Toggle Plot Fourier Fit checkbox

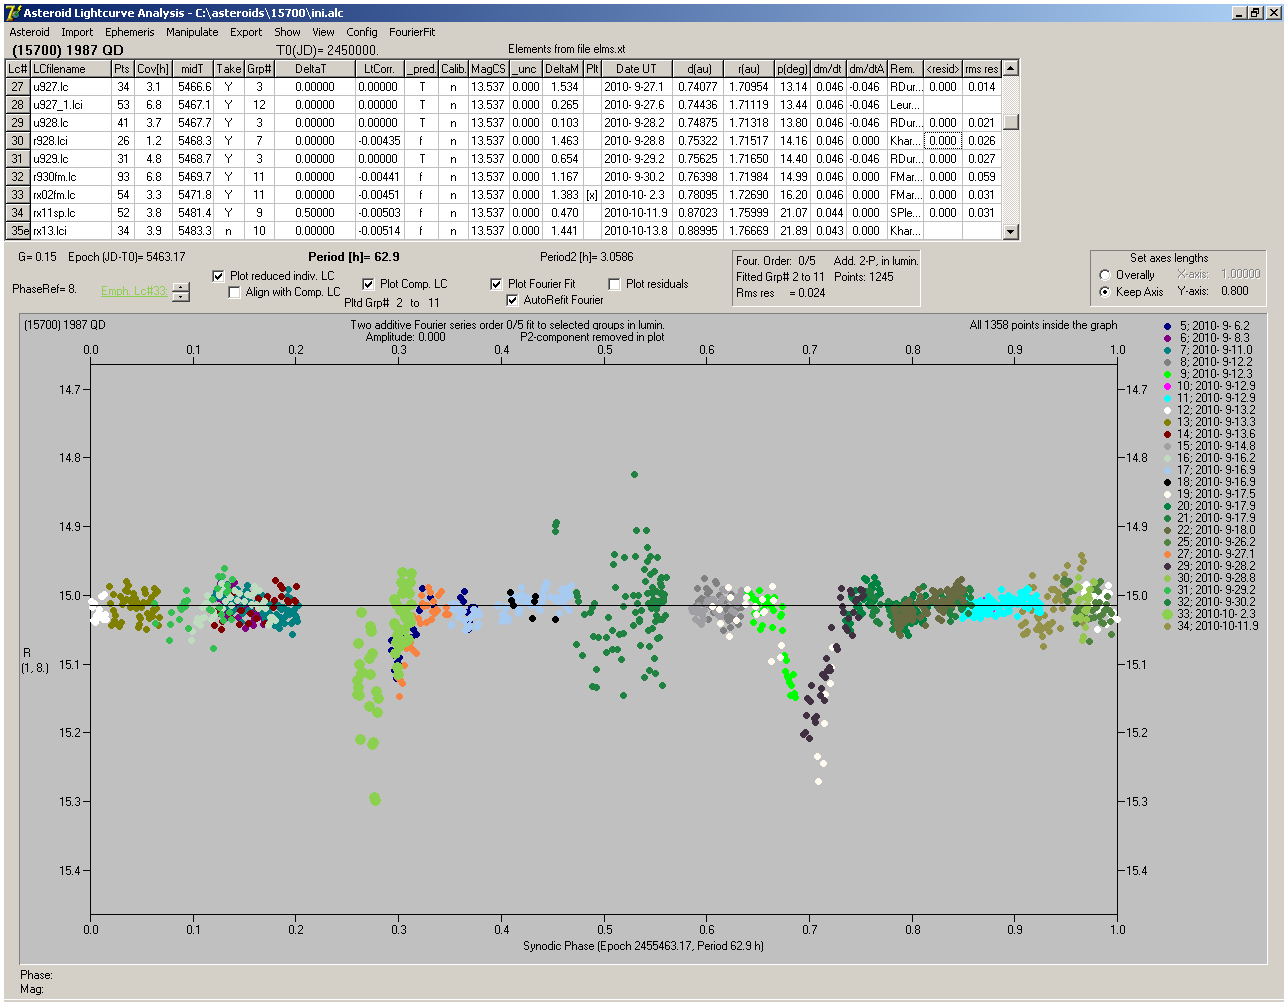pos(496,284)
